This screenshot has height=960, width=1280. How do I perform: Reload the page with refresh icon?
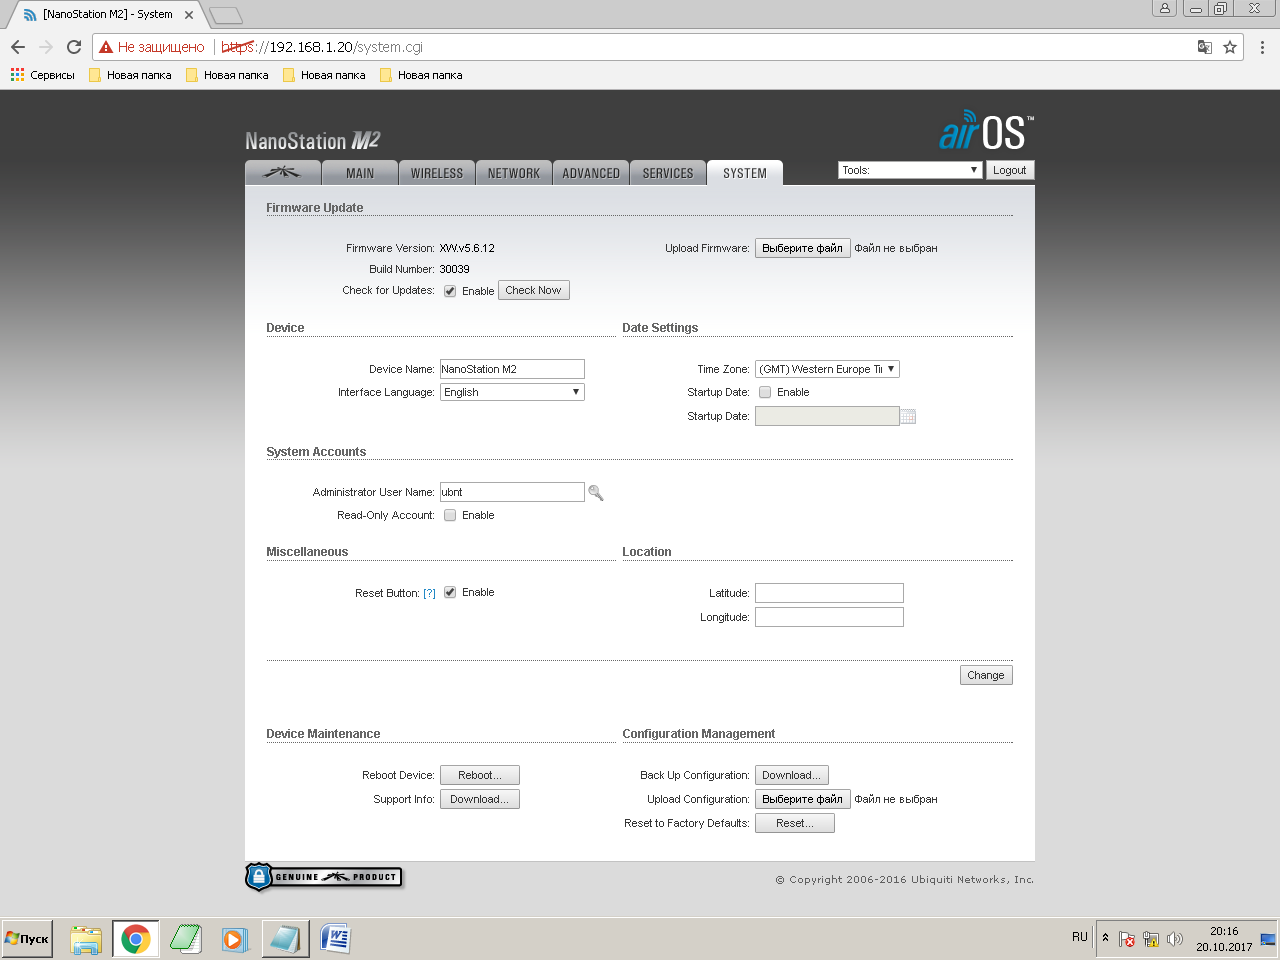(x=74, y=47)
